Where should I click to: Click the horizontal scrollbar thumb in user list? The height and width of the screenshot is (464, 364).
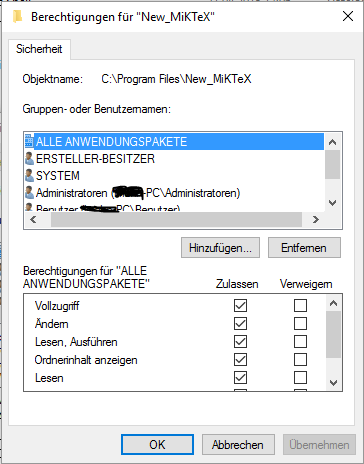click(x=176, y=220)
